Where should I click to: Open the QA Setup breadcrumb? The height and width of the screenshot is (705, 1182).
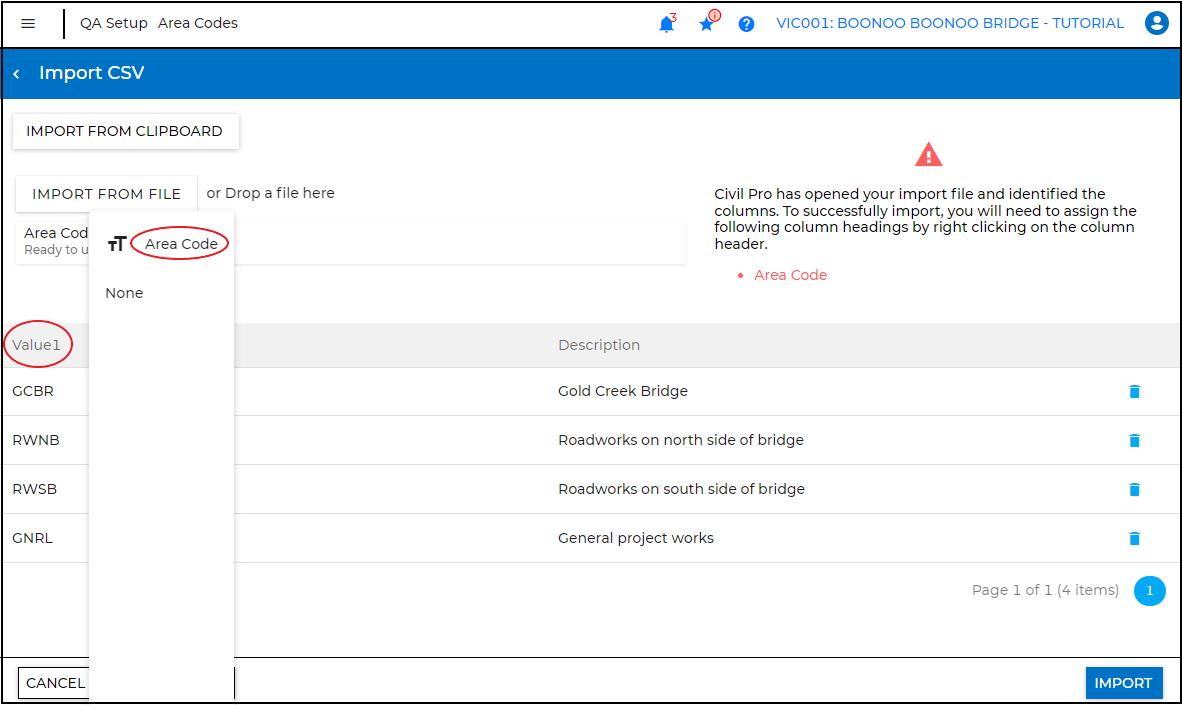113,22
